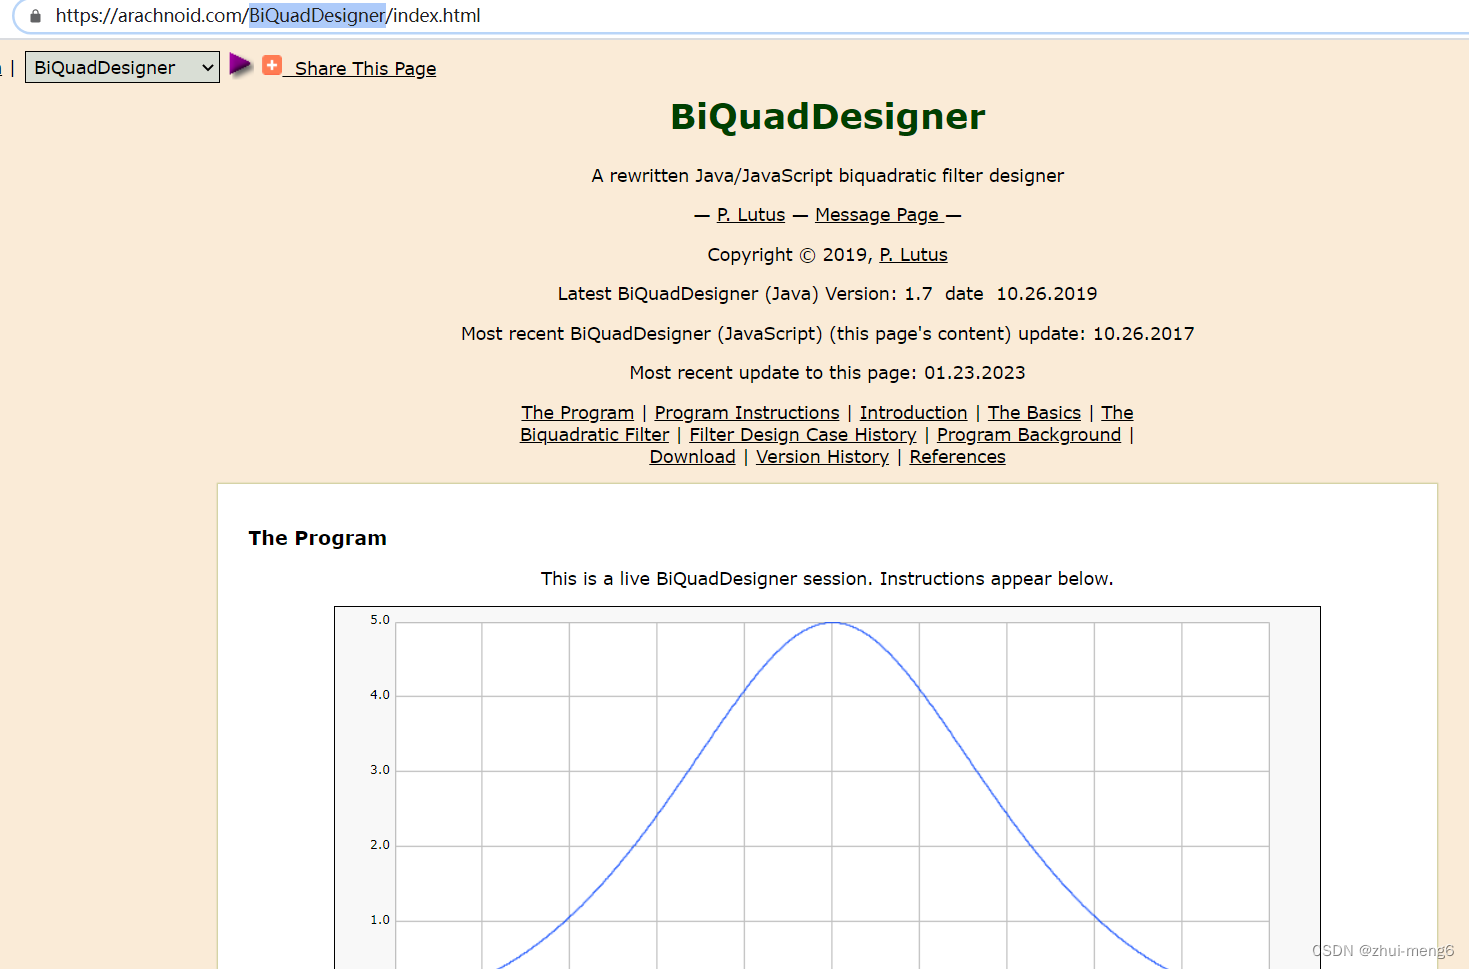Go to Program Instructions section
This screenshot has width=1469, height=969.
tap(747, 413)
